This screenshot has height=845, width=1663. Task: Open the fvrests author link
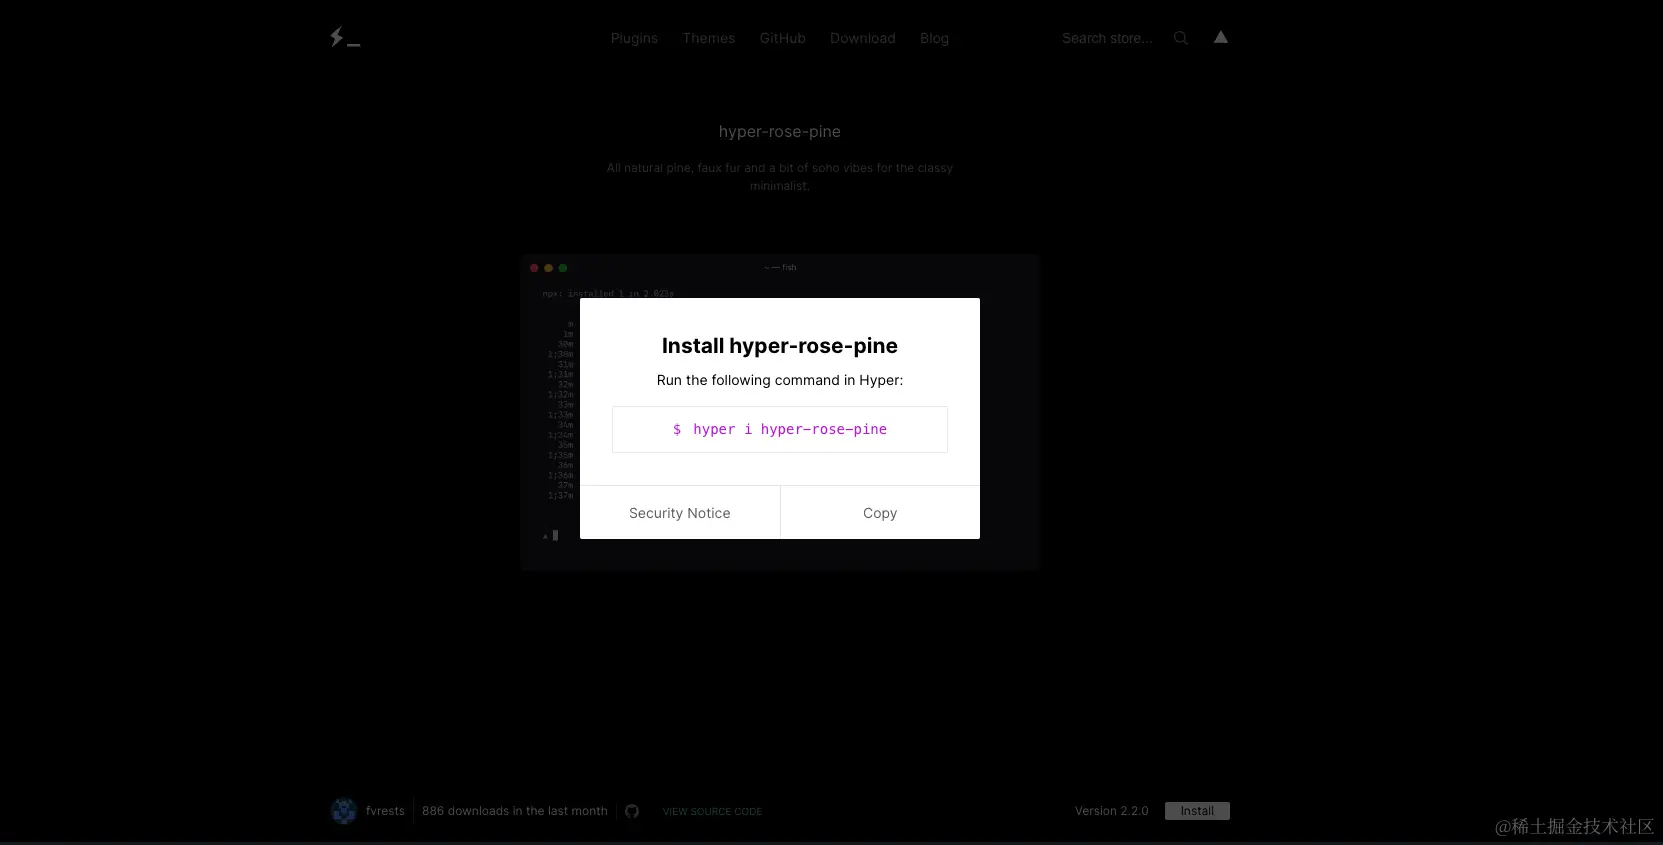coord(385,811)
